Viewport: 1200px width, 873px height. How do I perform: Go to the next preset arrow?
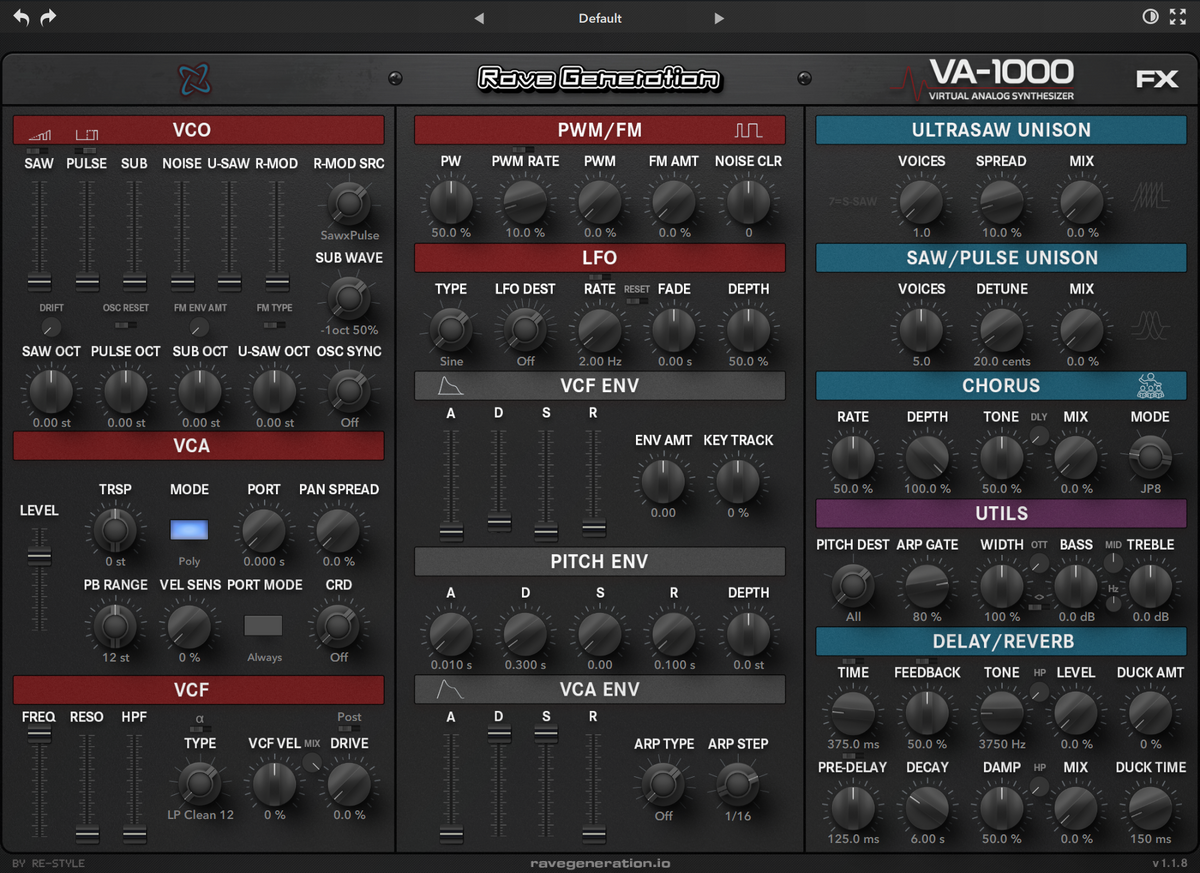point(719,18)
